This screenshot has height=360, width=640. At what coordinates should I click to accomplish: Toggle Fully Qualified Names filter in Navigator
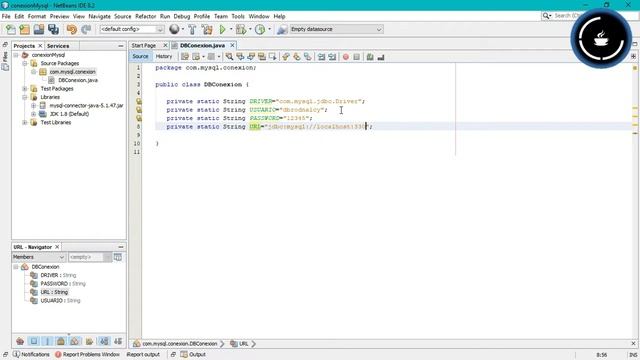click(89, 341)
